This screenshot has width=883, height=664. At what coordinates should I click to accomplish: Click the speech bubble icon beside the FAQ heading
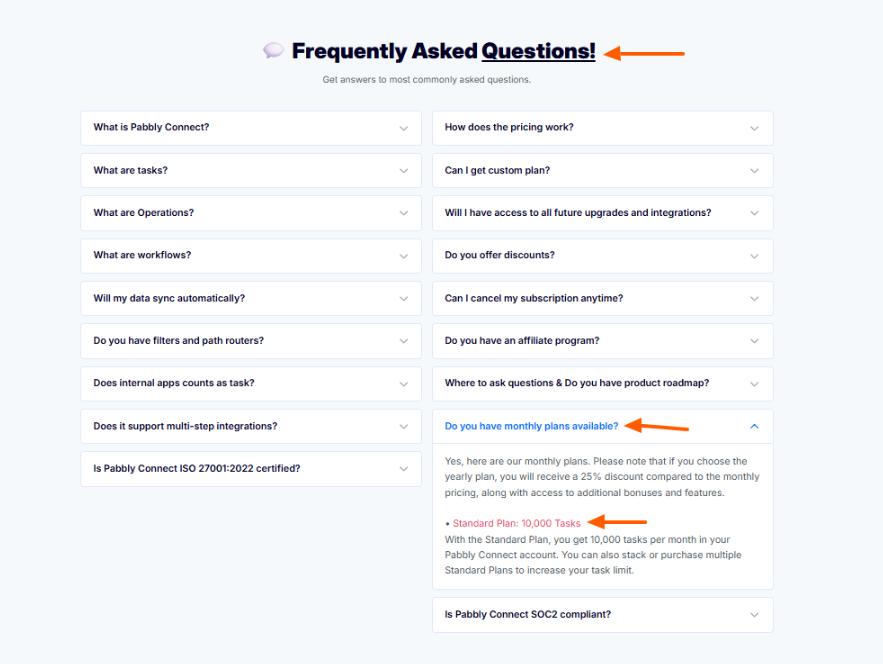click(x=274, y=51)
